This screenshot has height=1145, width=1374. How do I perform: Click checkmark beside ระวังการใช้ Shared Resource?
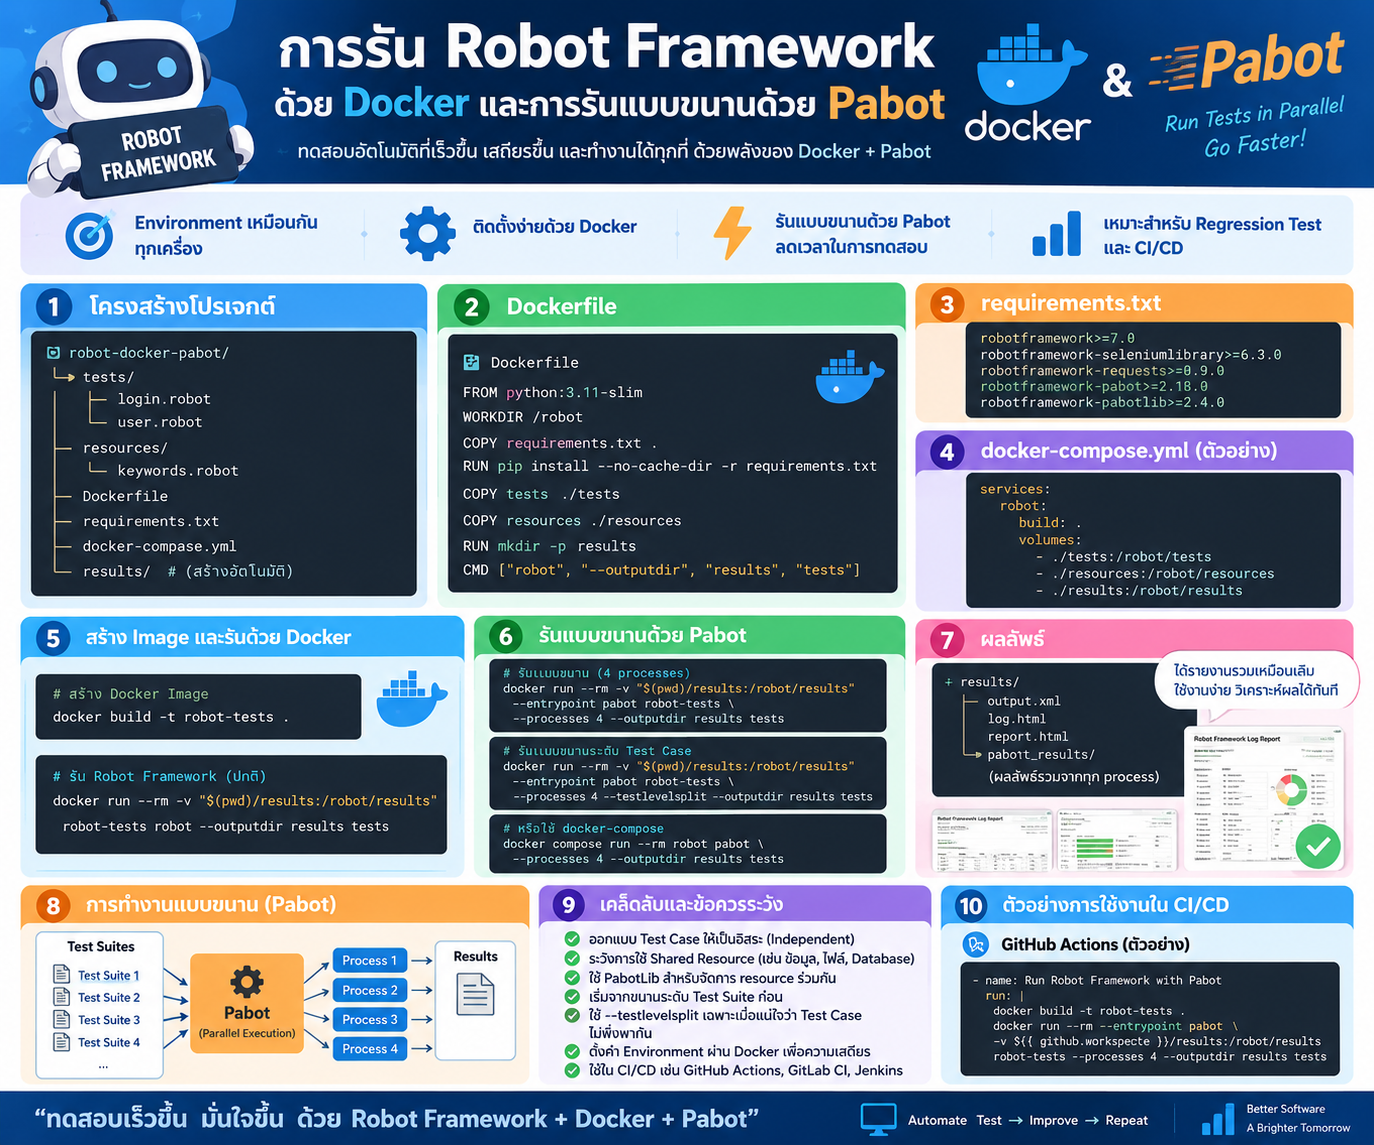pos(572,958)
